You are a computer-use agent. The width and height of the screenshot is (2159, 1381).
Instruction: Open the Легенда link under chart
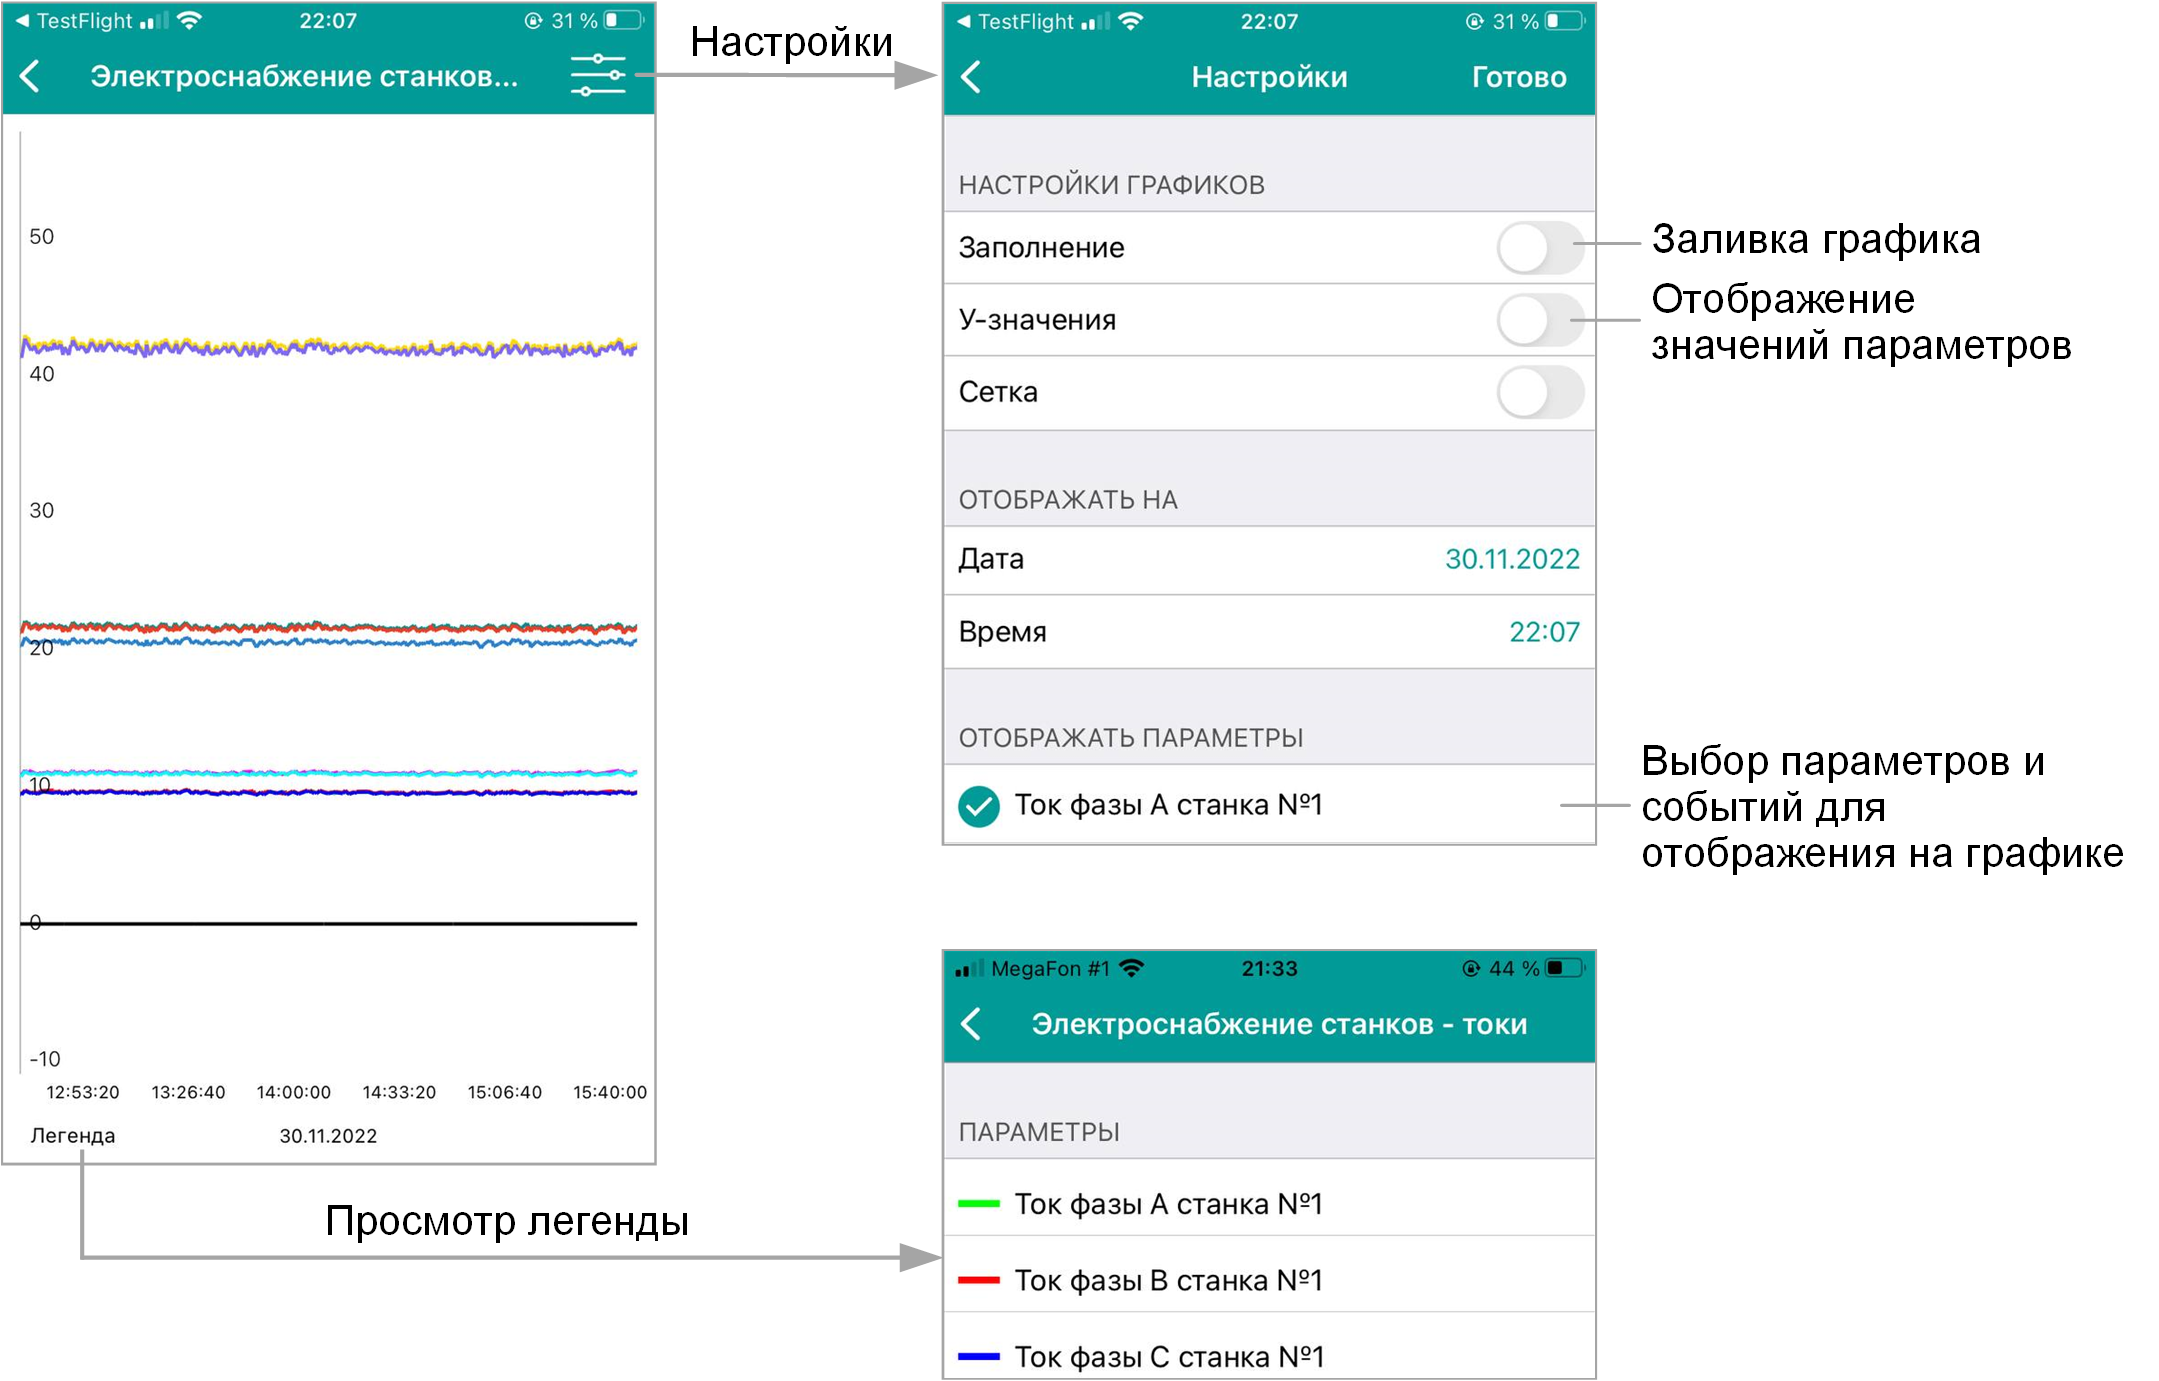[x=73, y=1135]
